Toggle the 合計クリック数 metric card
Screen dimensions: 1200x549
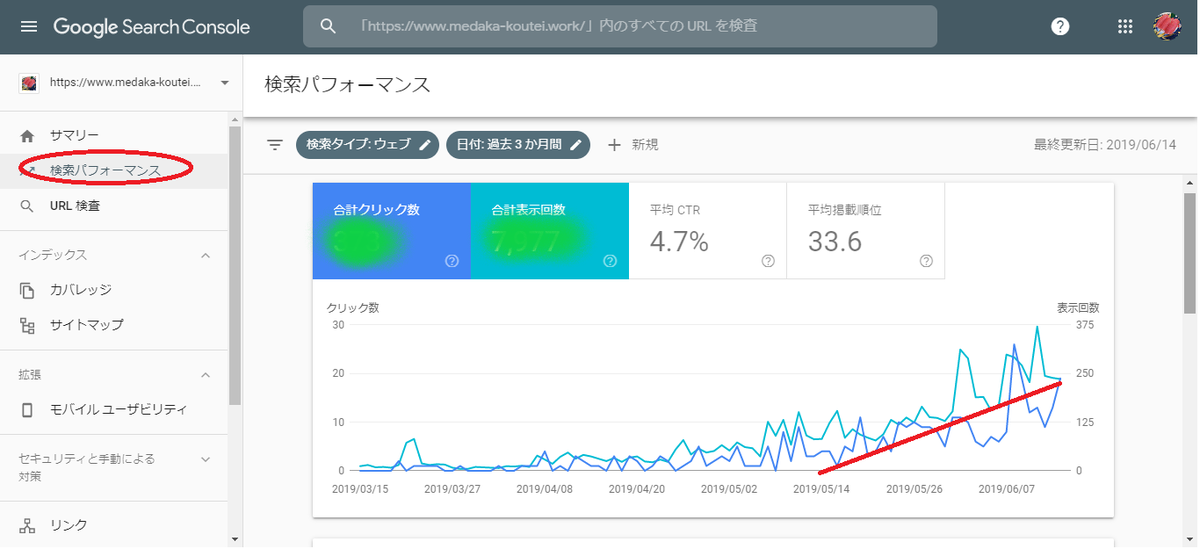pyautogui.click(x=391, y=231)
